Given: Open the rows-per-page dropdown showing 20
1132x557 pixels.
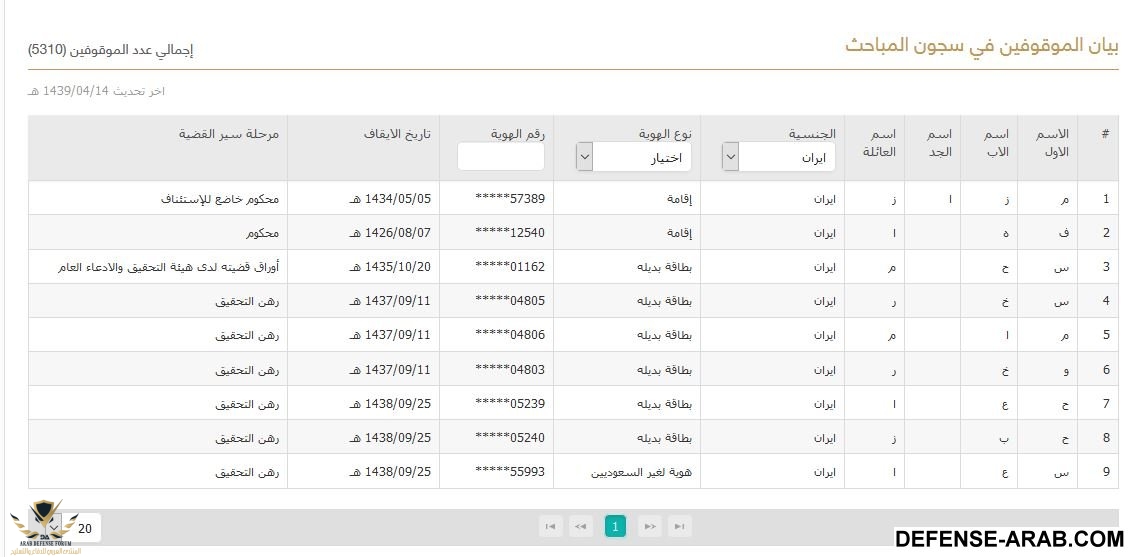Looking at the screenshot, I should pyautogui.click(x=77, y=527).
